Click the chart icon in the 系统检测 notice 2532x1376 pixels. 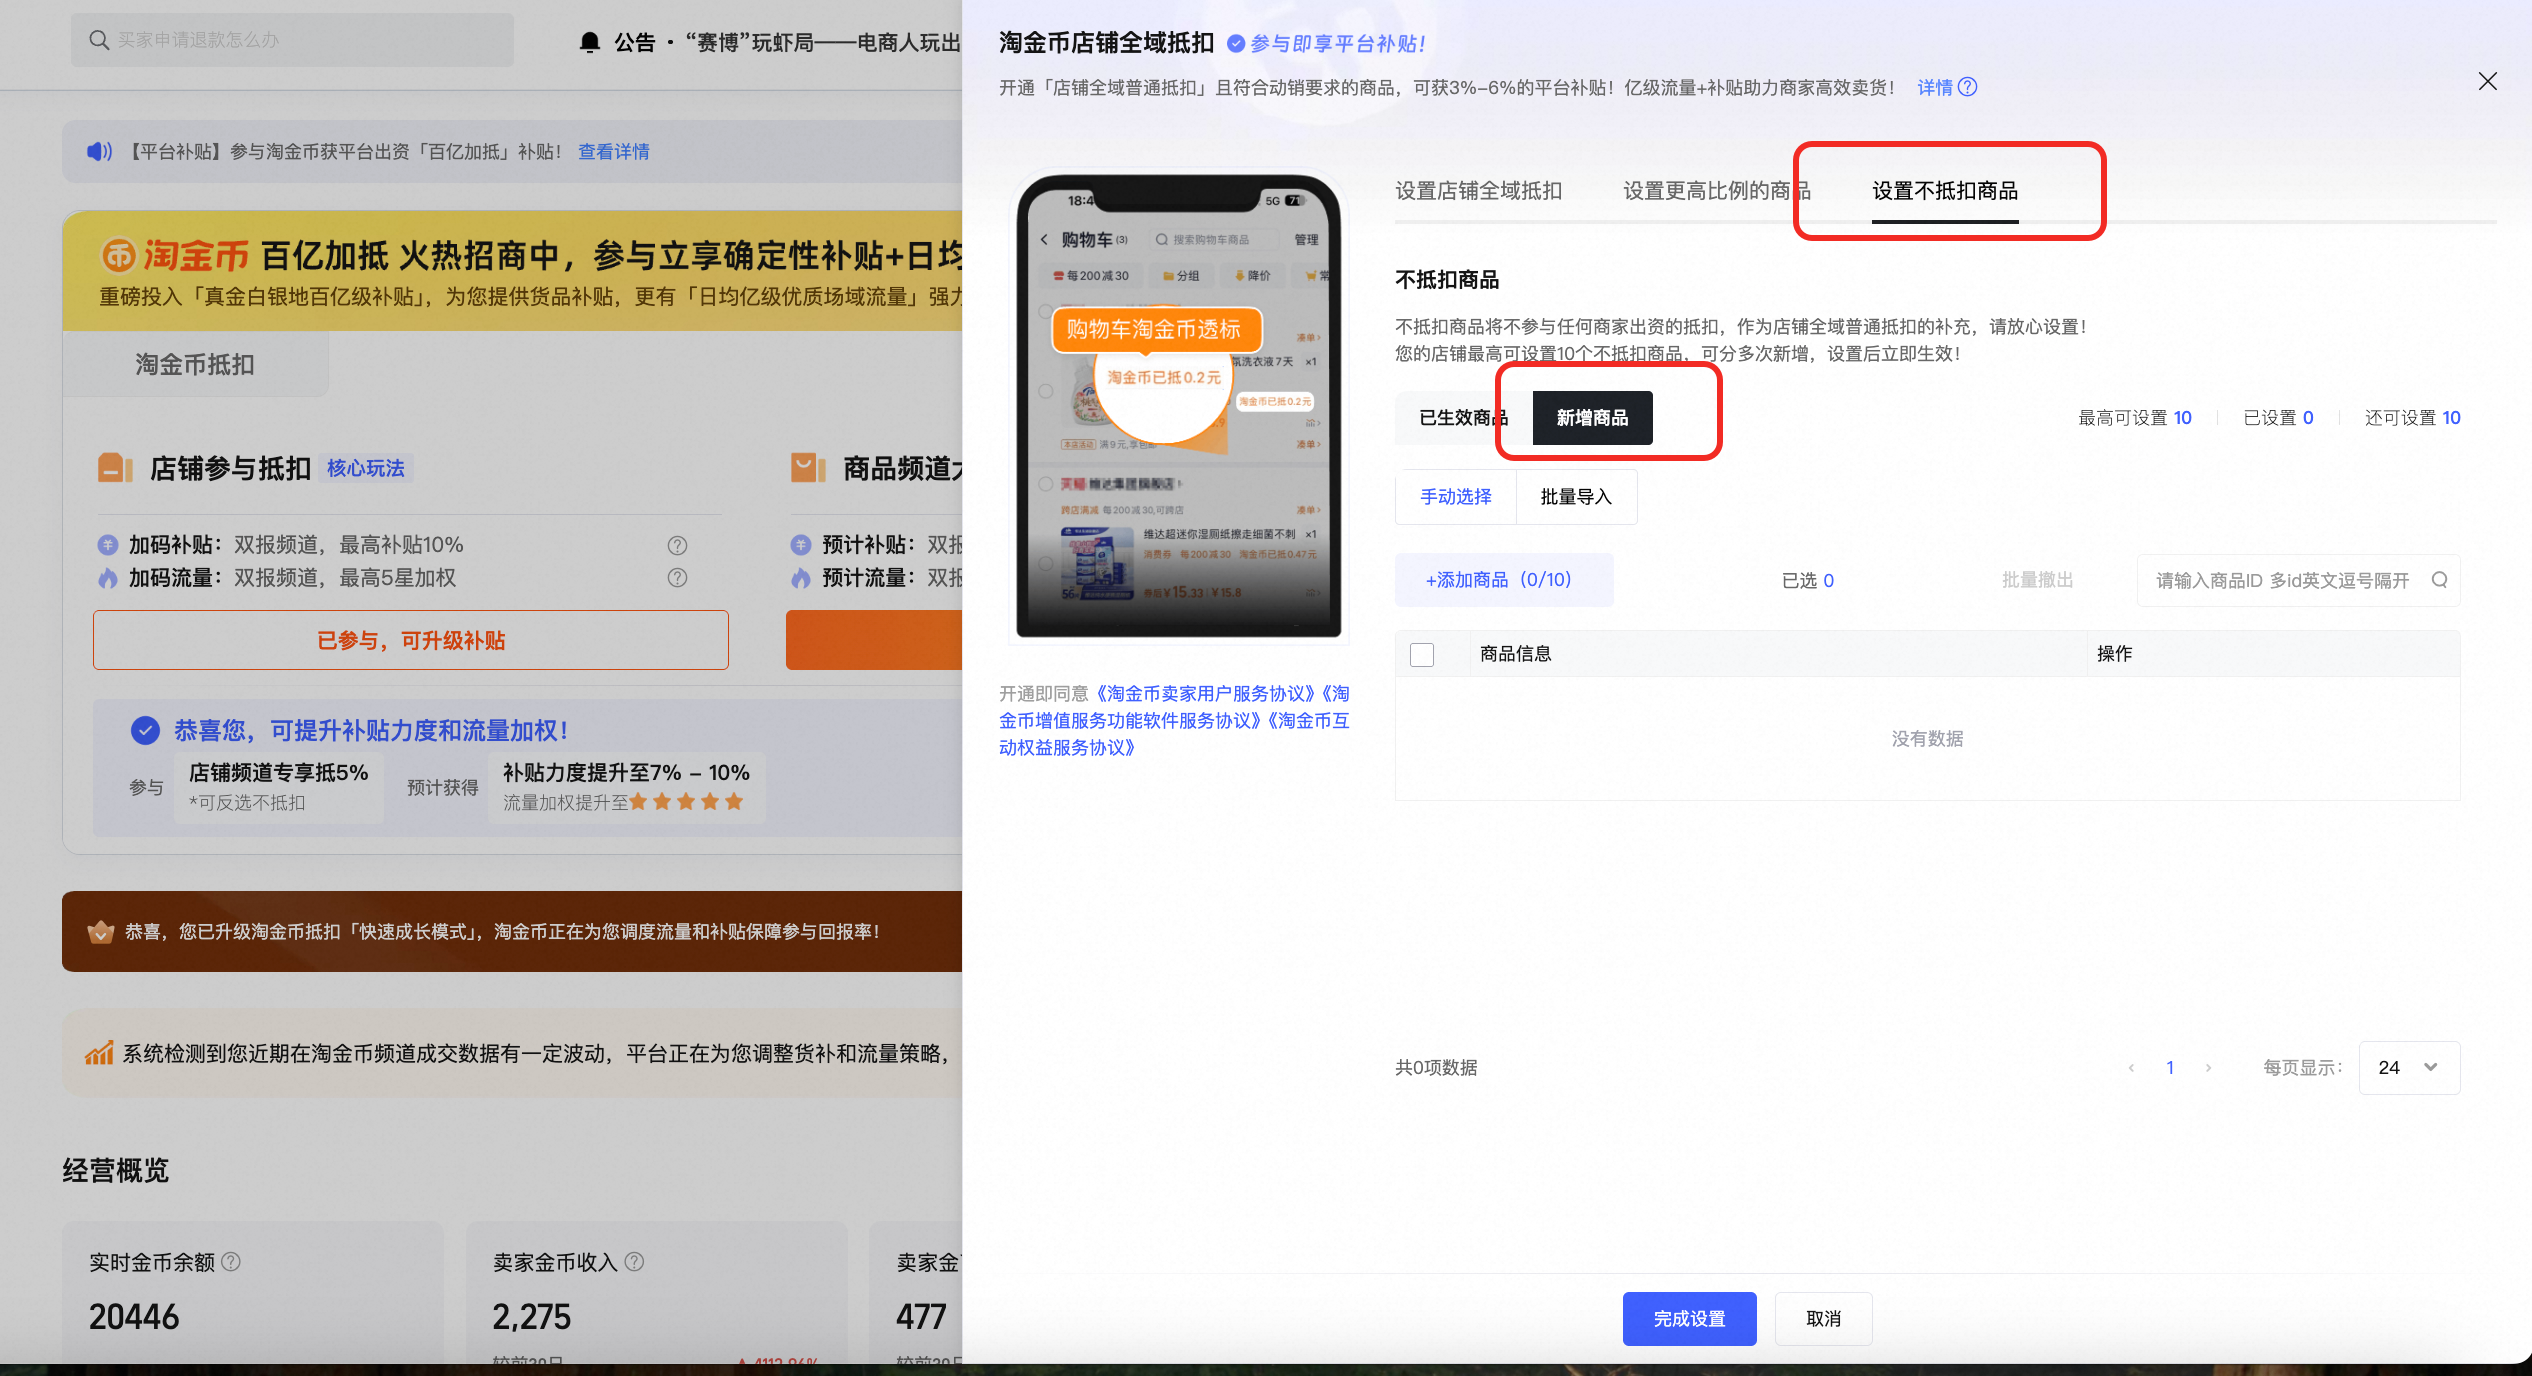99,1053
